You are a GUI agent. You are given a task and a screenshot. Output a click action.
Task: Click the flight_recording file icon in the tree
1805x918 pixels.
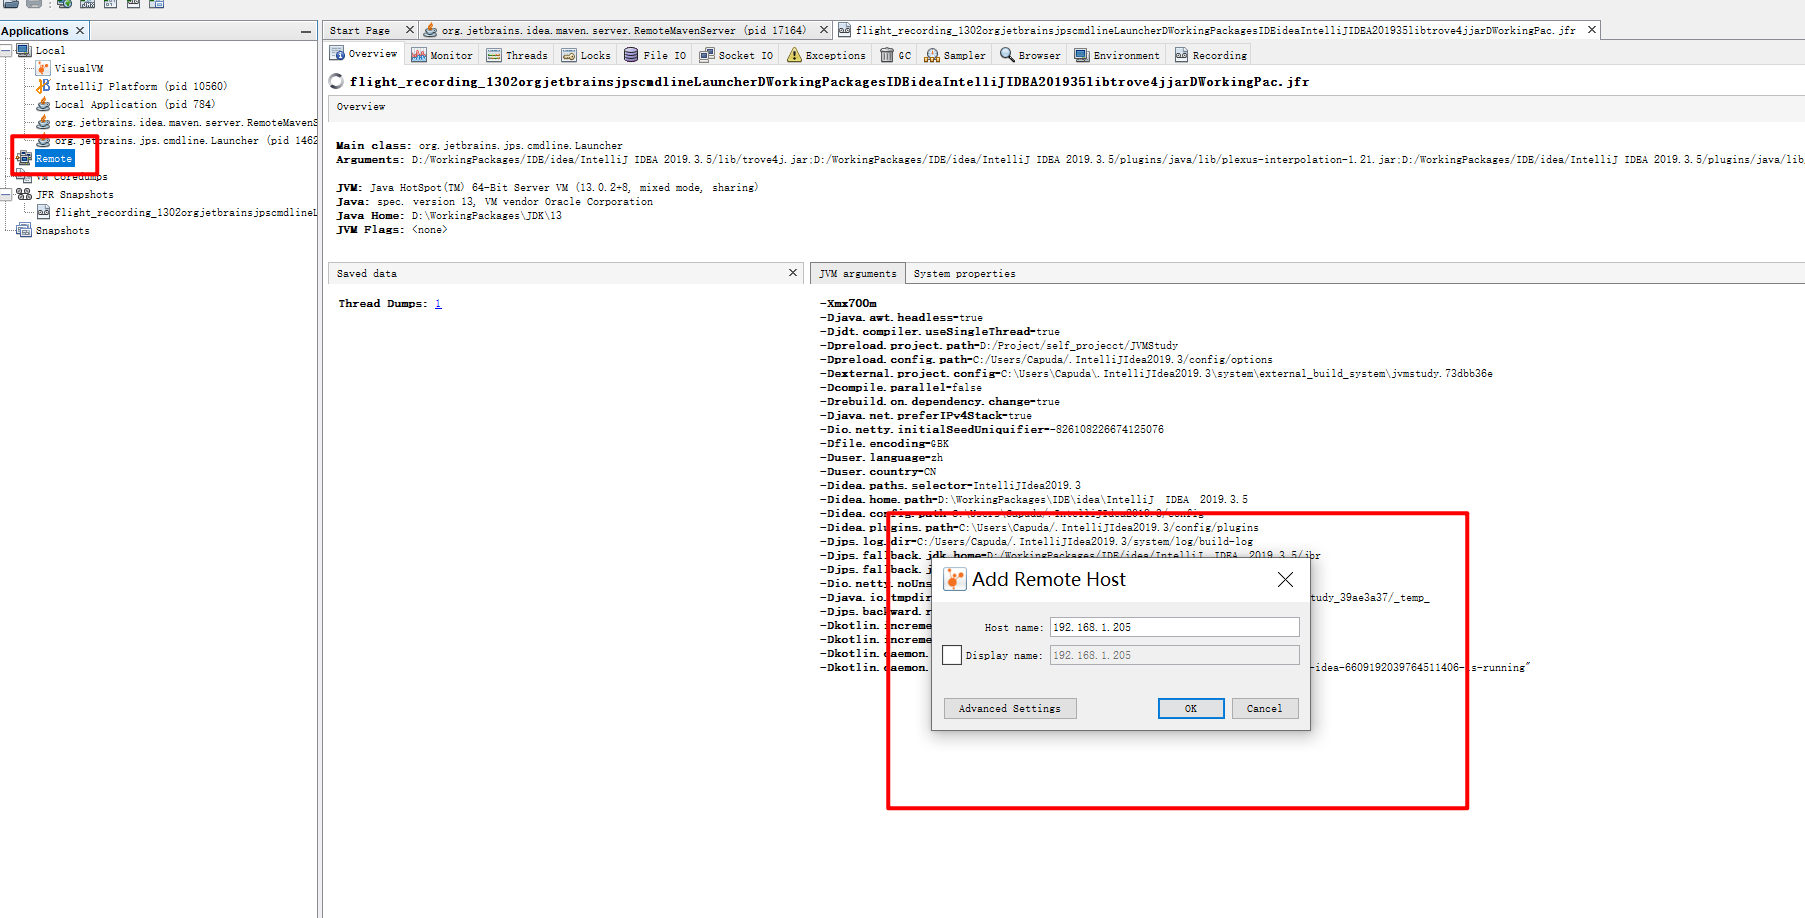coord(43,212)
